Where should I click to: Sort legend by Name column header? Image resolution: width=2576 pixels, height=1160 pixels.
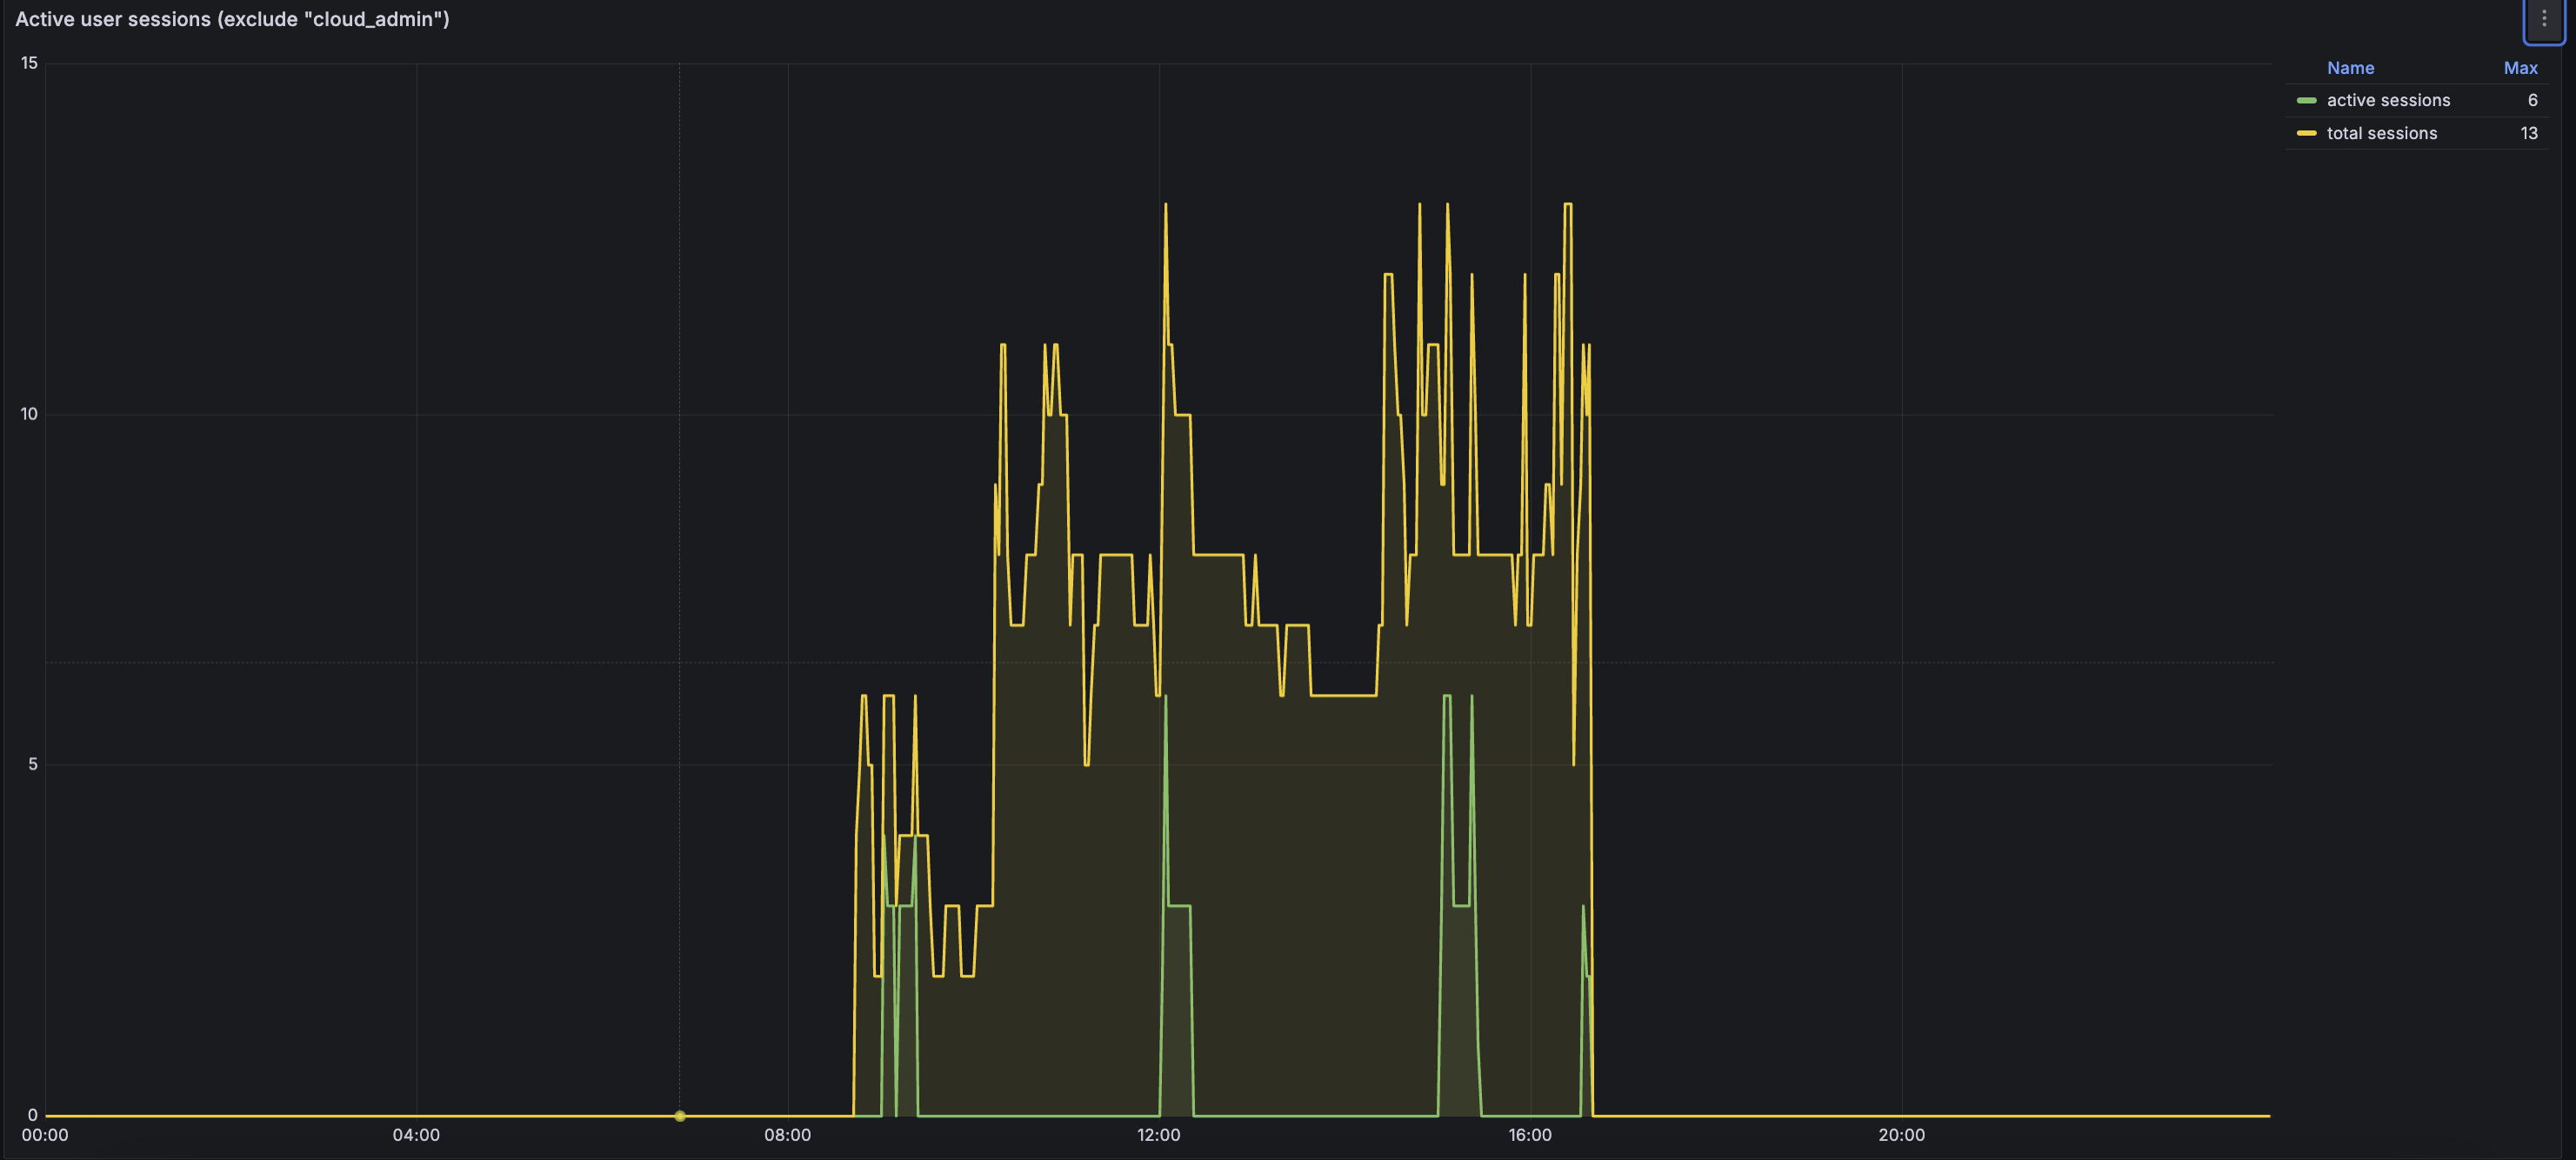pos(2349,68)
